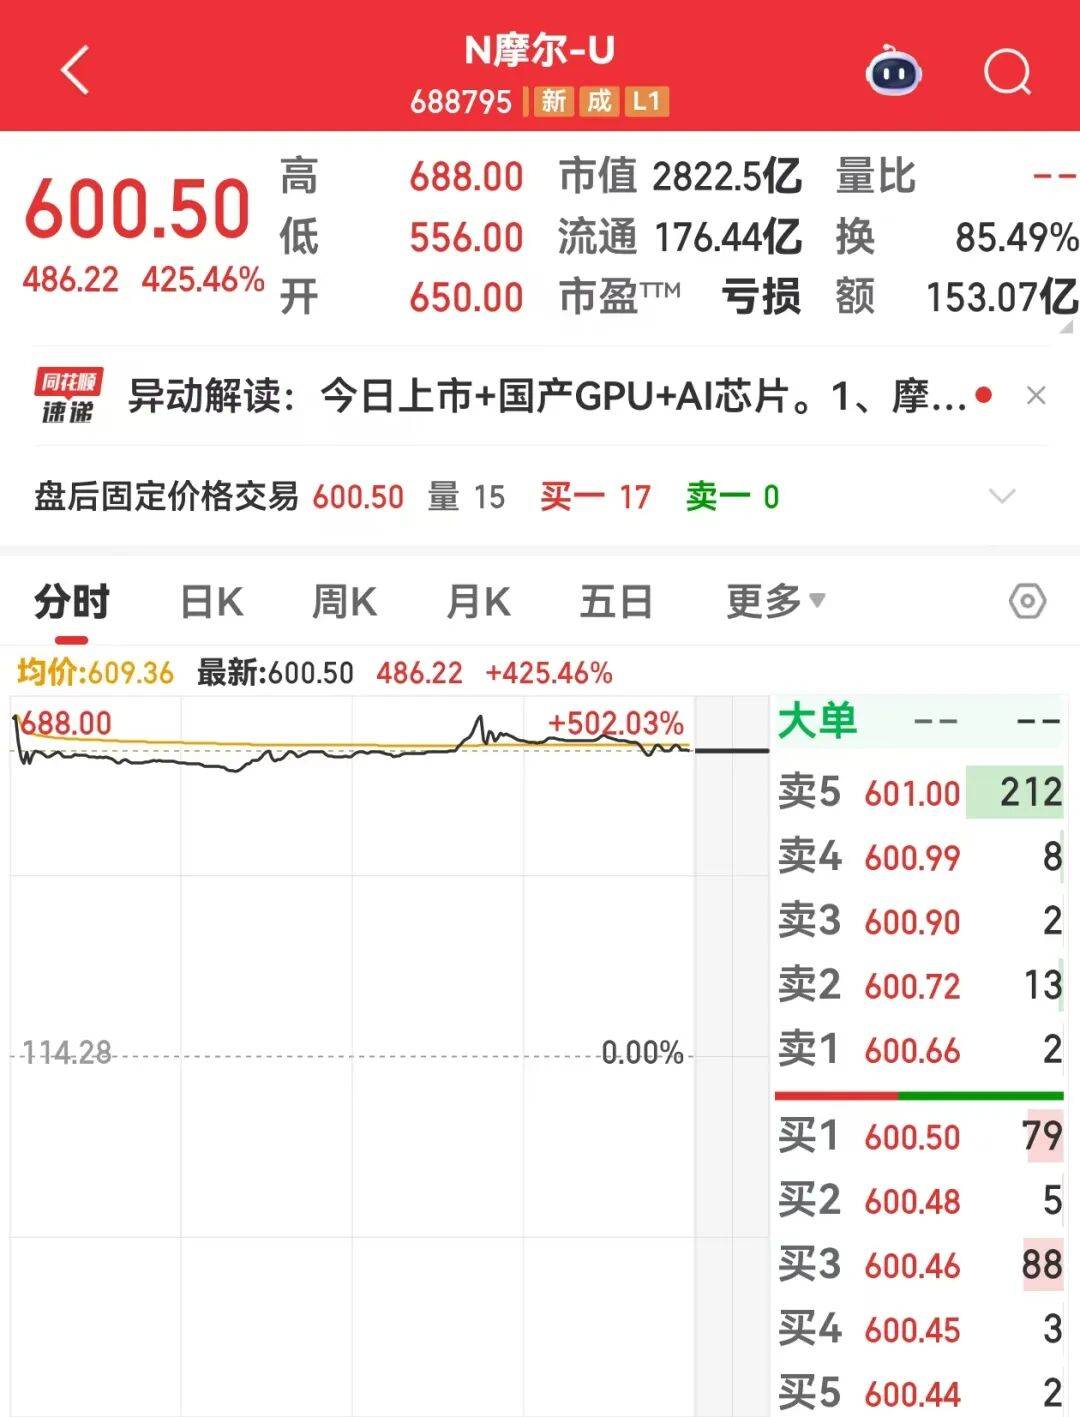Image resolution: width=1080 pixels, height=1417 pixels.
Task: Select the 月K chart tab
Action: point(479,601)
